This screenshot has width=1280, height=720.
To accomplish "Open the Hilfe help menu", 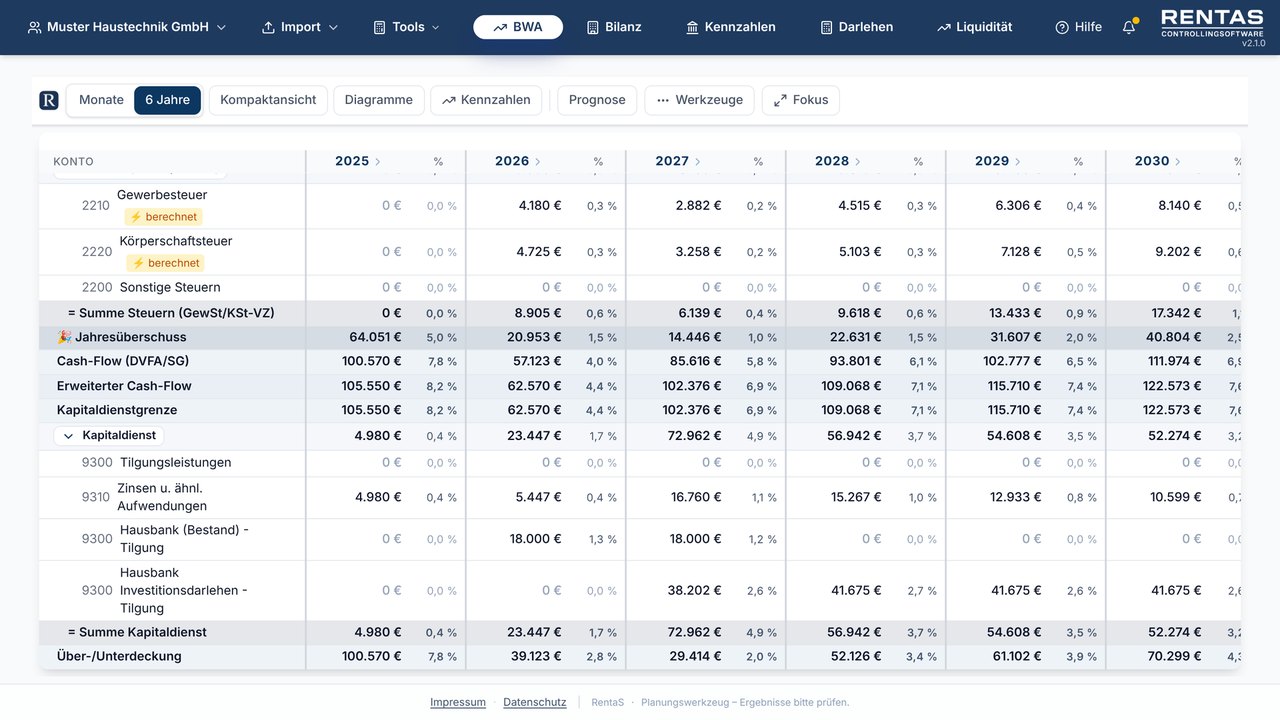I will pos(1078,27).
